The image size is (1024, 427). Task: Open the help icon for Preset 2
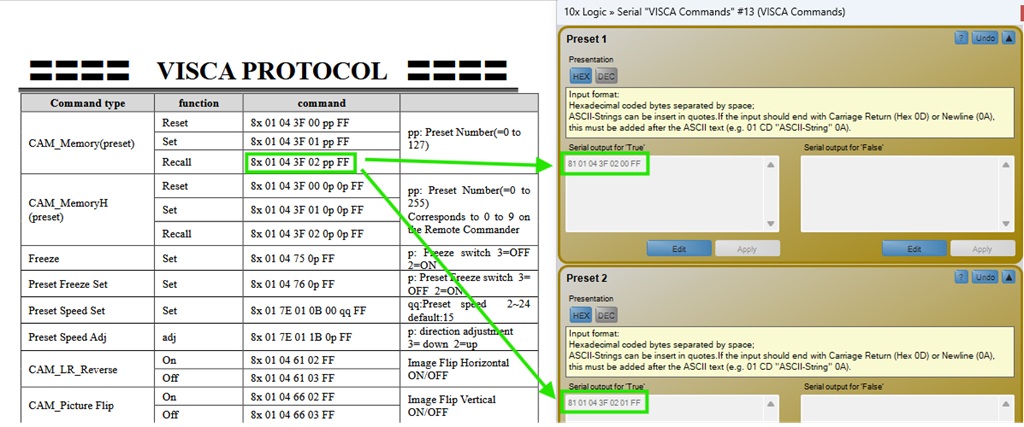[x=961, y=277]
